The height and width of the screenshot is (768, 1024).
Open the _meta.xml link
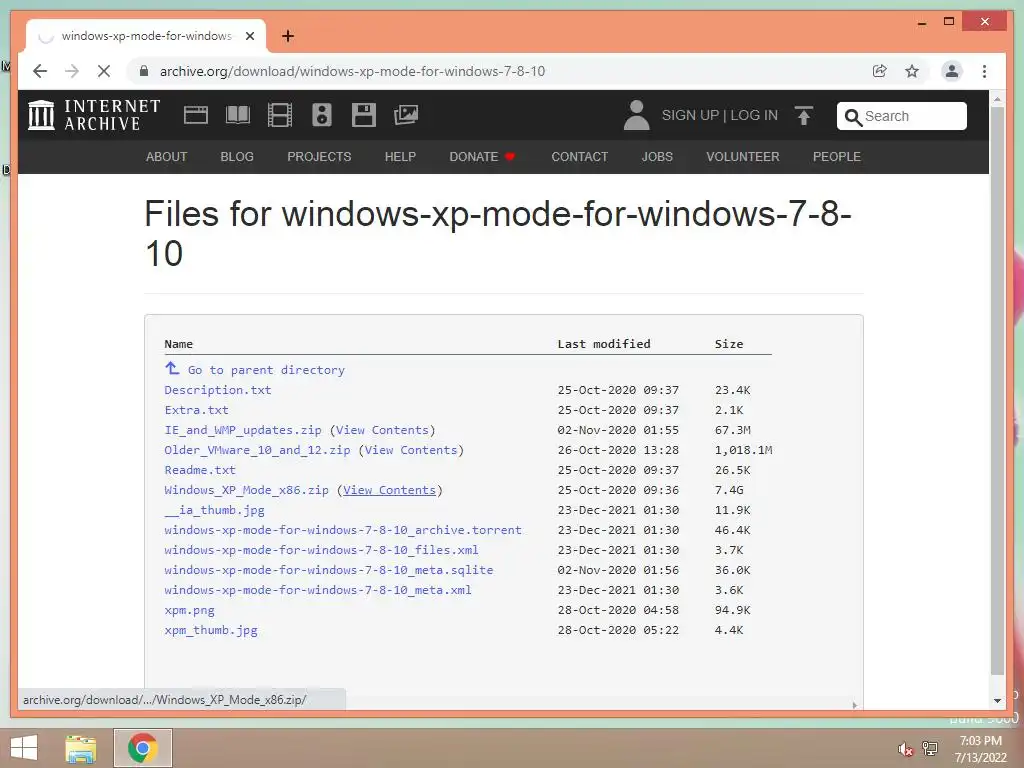coord(318,590)
